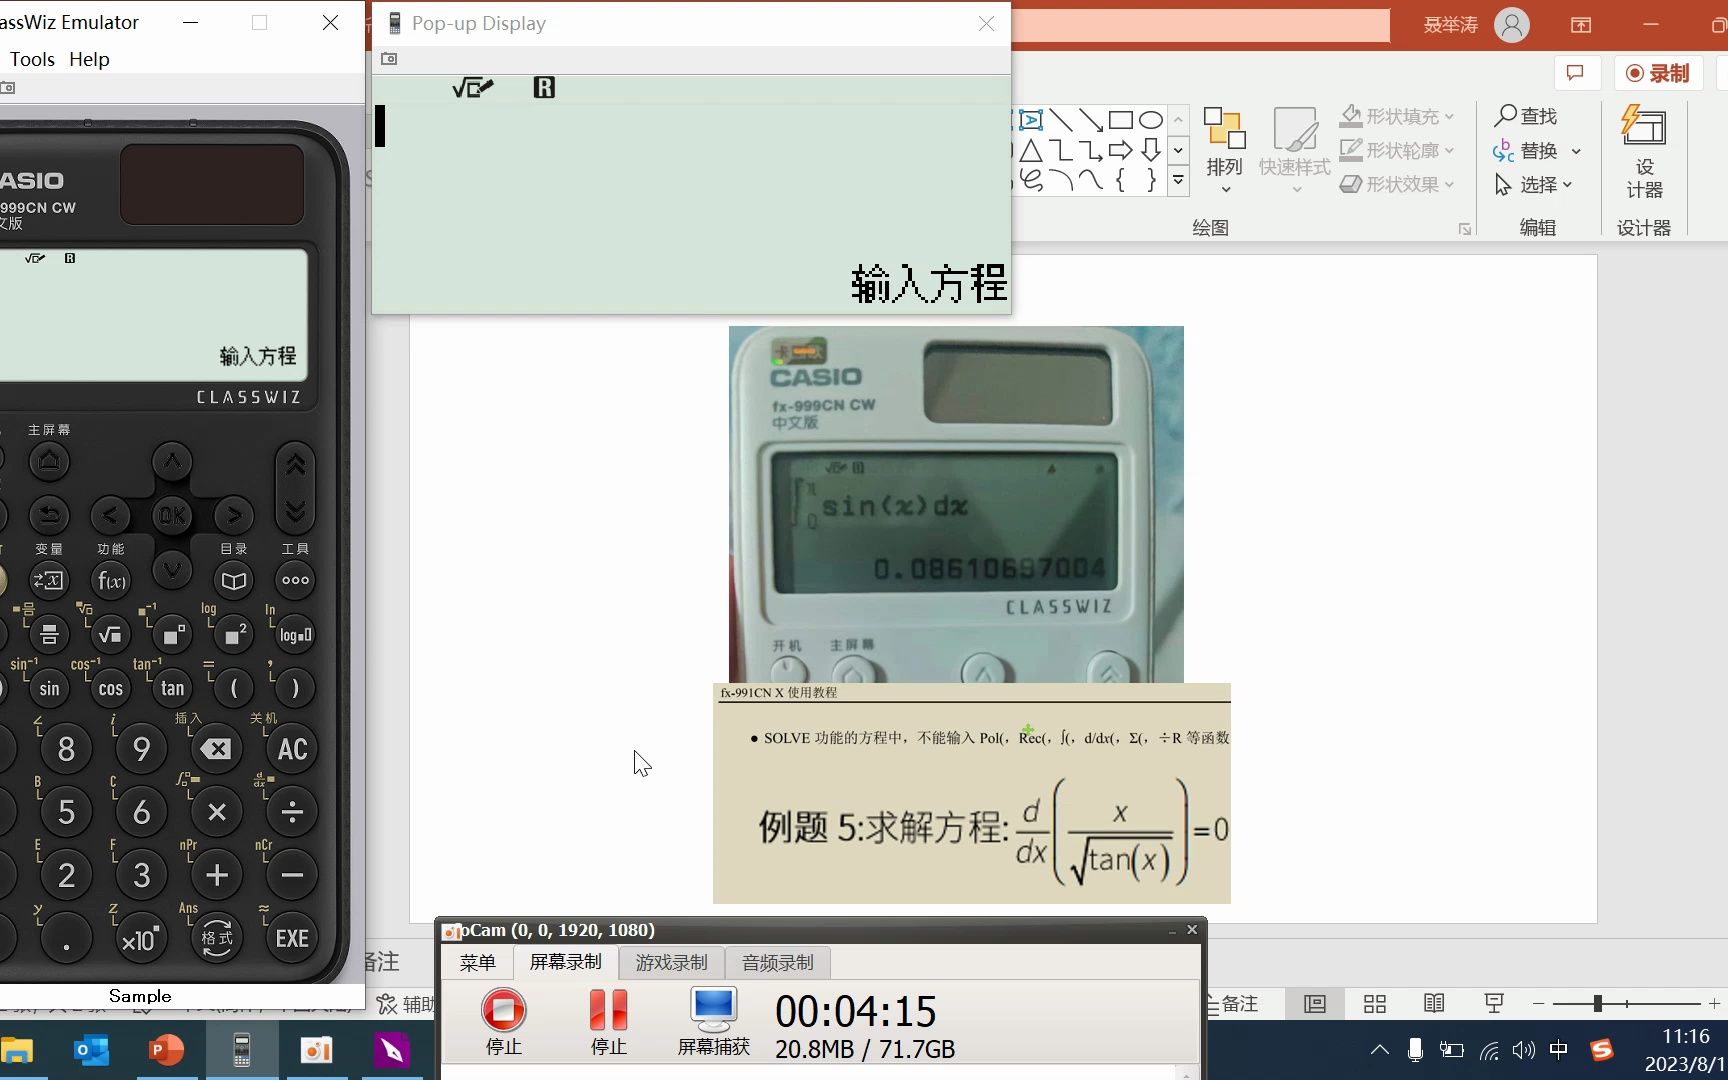Click the capture icon in Pop-up Display toolbar
Image resolution: width=1728 pixels, height=1080 pixels.
pos(389,59)
